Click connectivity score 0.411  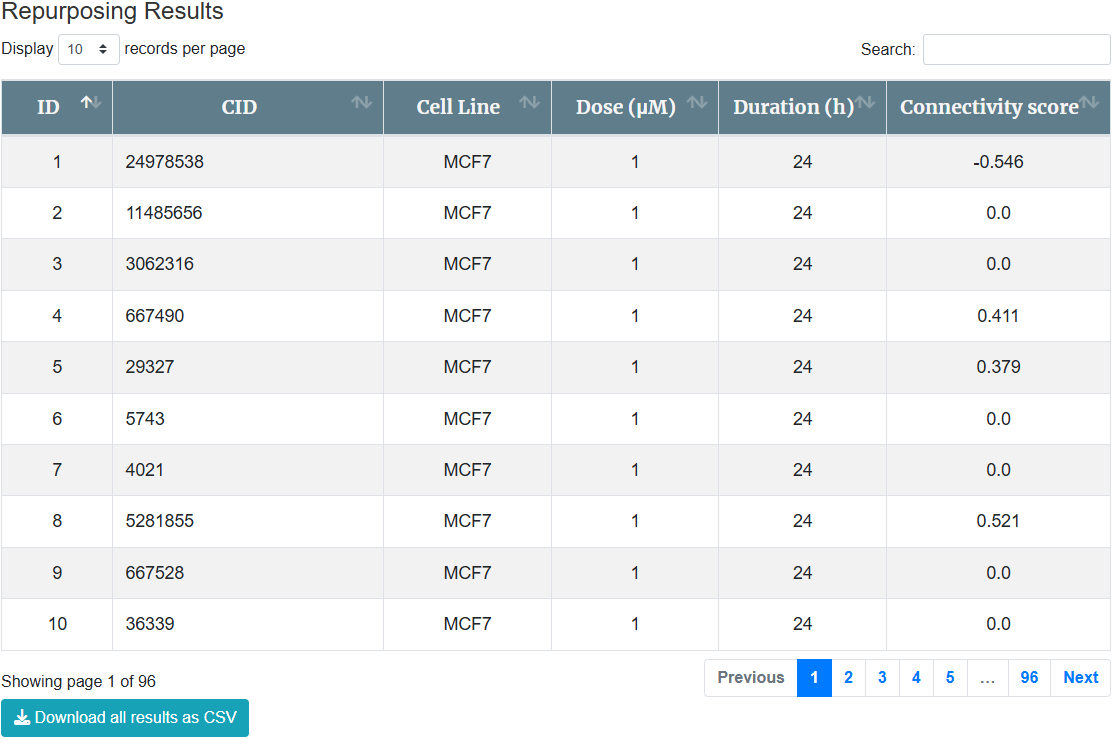click(998, 316)
